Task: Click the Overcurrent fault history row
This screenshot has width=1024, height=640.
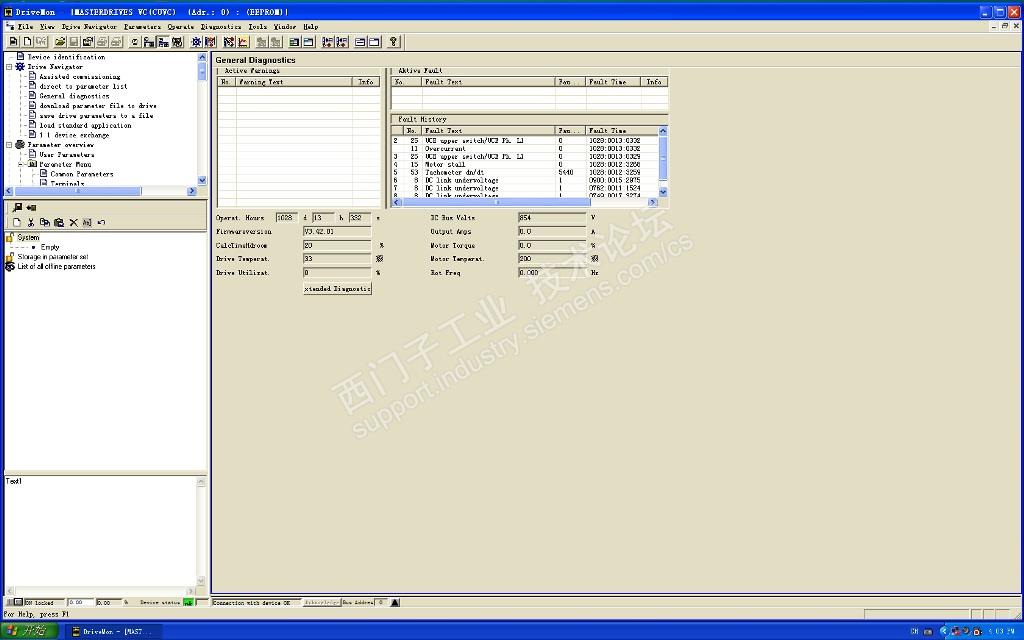Action: tap(524, 149)
